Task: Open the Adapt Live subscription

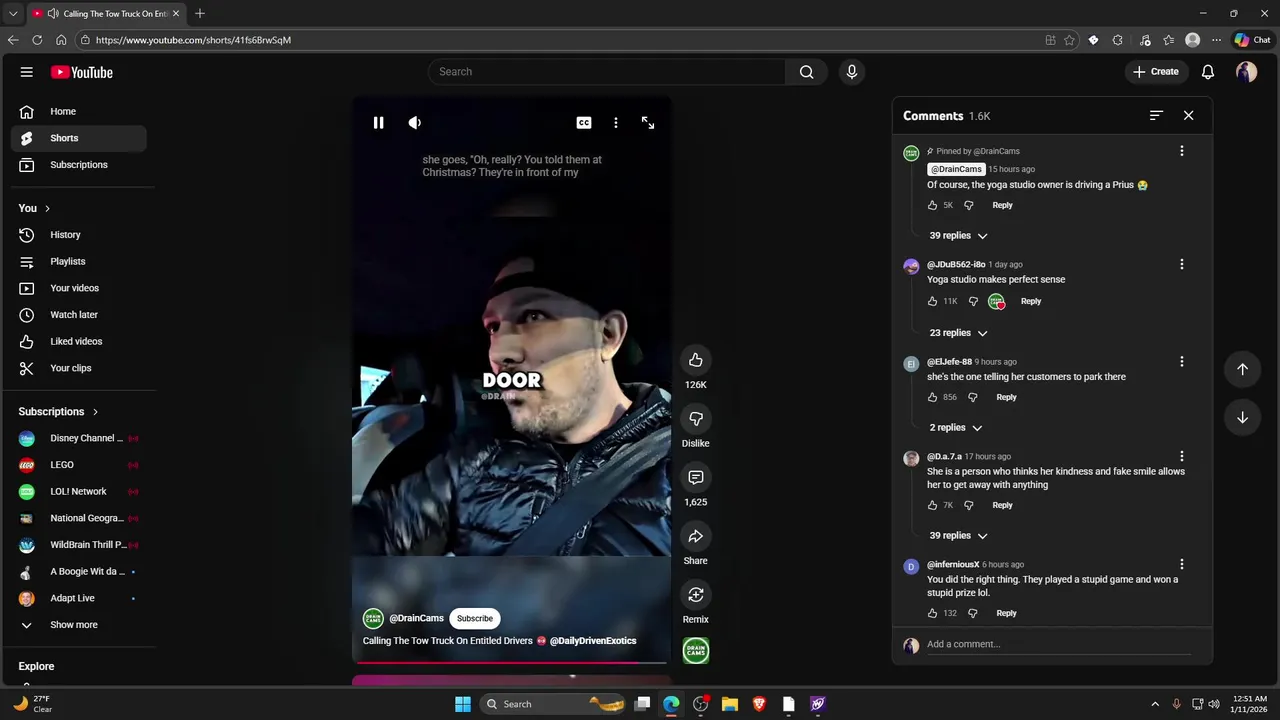Action: pos(79,598)
